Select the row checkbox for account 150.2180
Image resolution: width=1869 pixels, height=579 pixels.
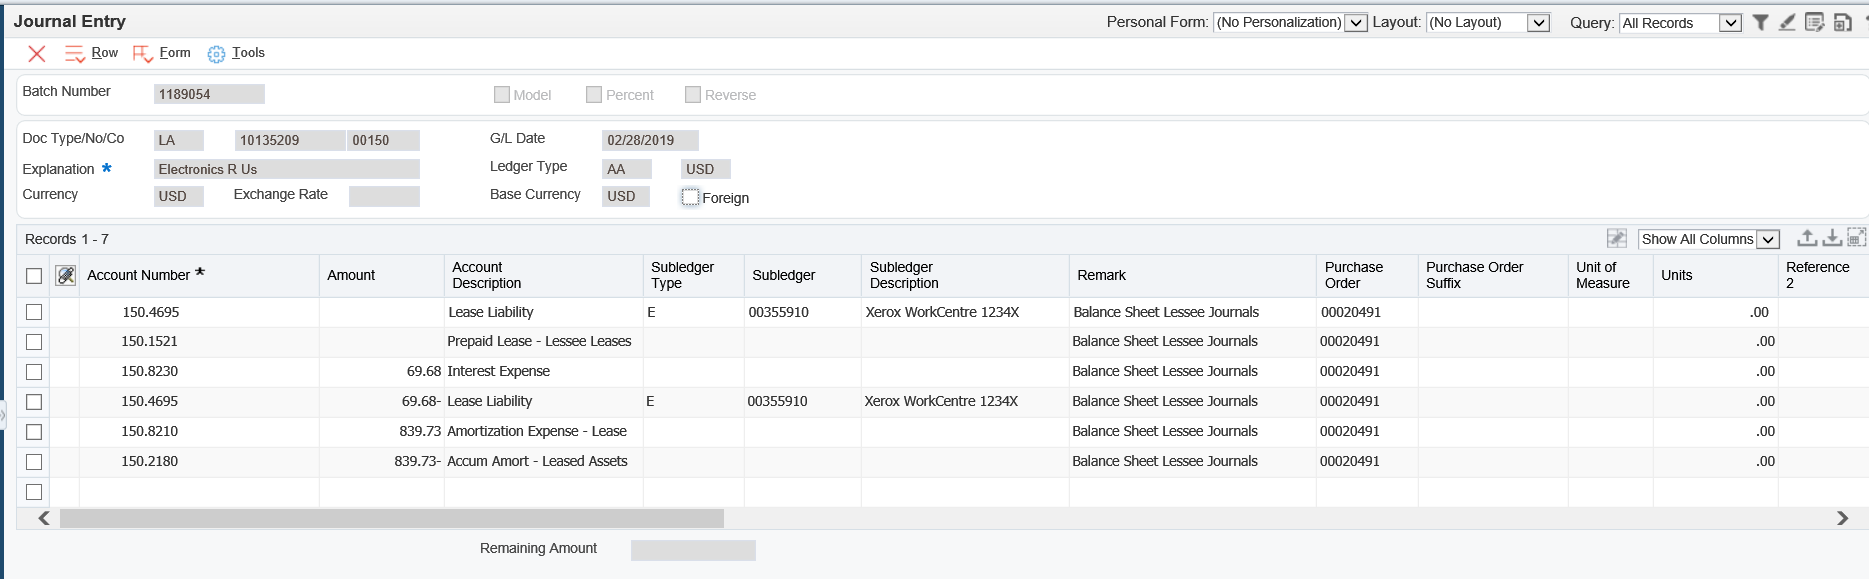(34, 462)
